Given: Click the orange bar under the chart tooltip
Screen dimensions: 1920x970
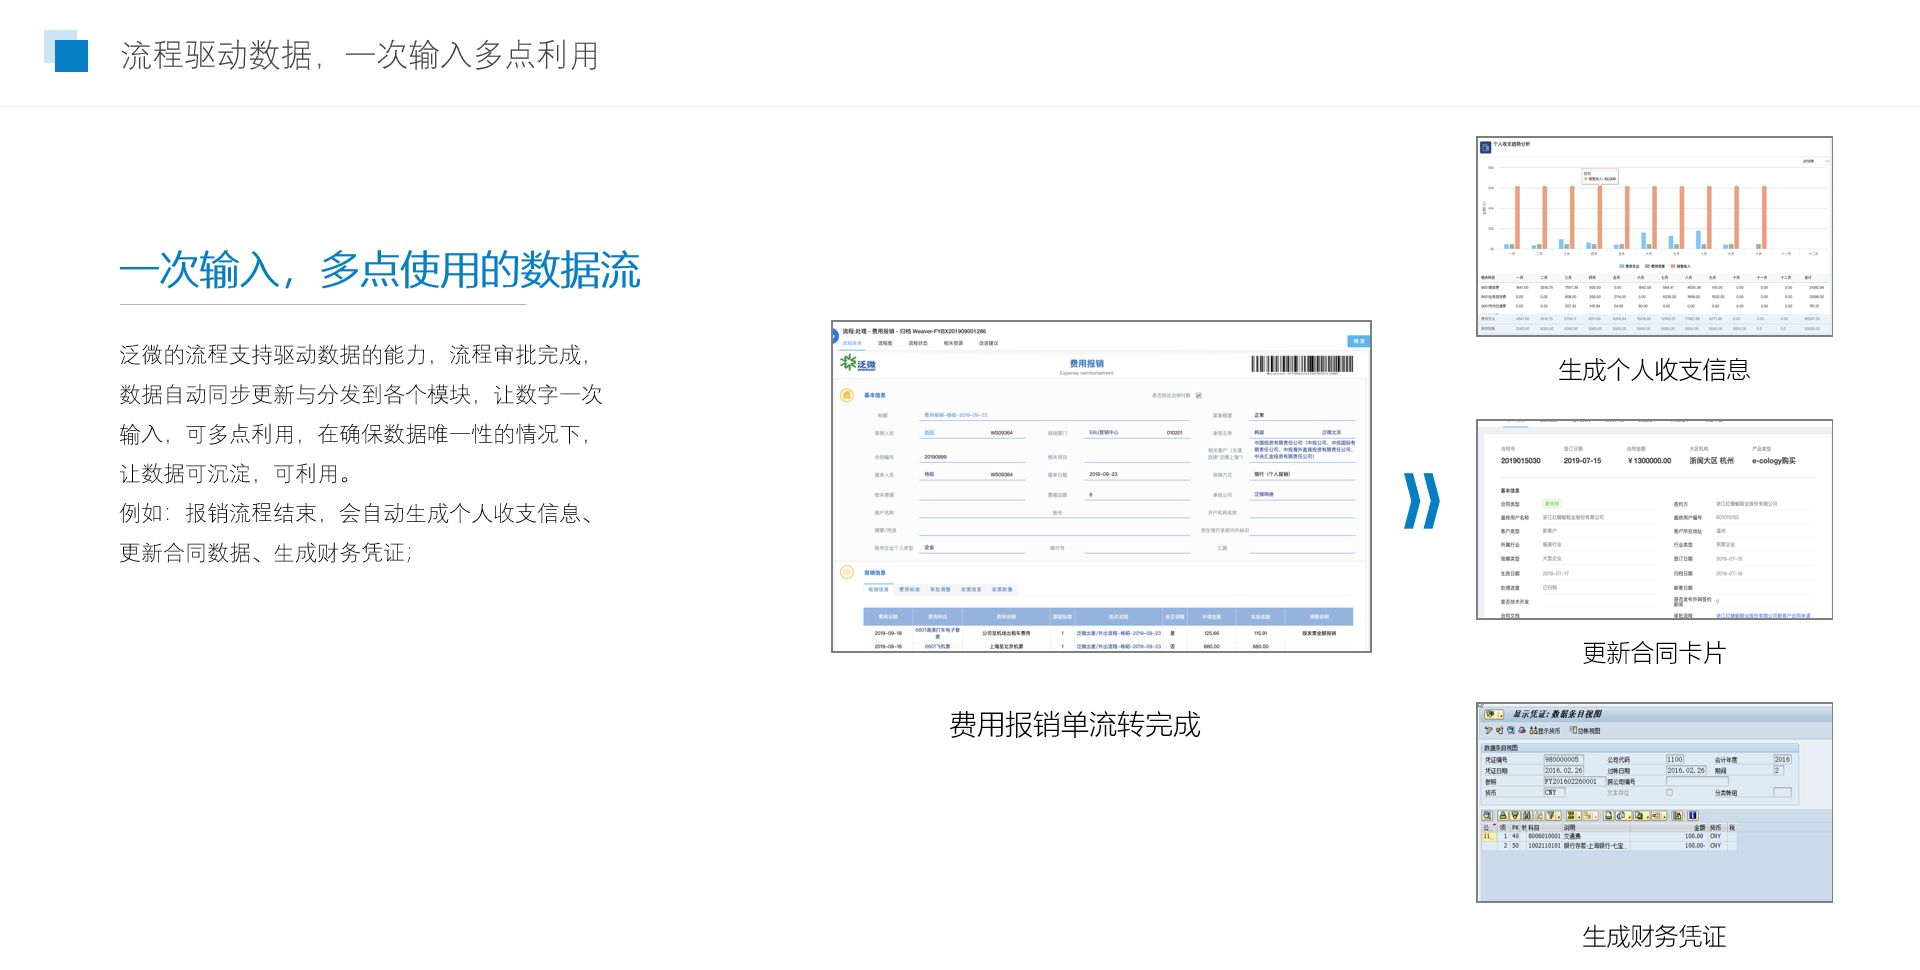Looking at the screenshot, I should [1599, 217].
